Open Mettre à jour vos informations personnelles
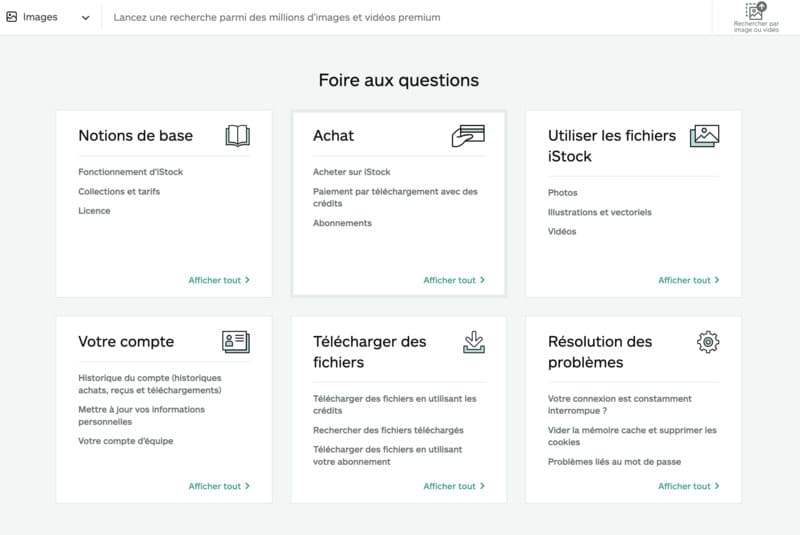 click(x=141, y=416)
